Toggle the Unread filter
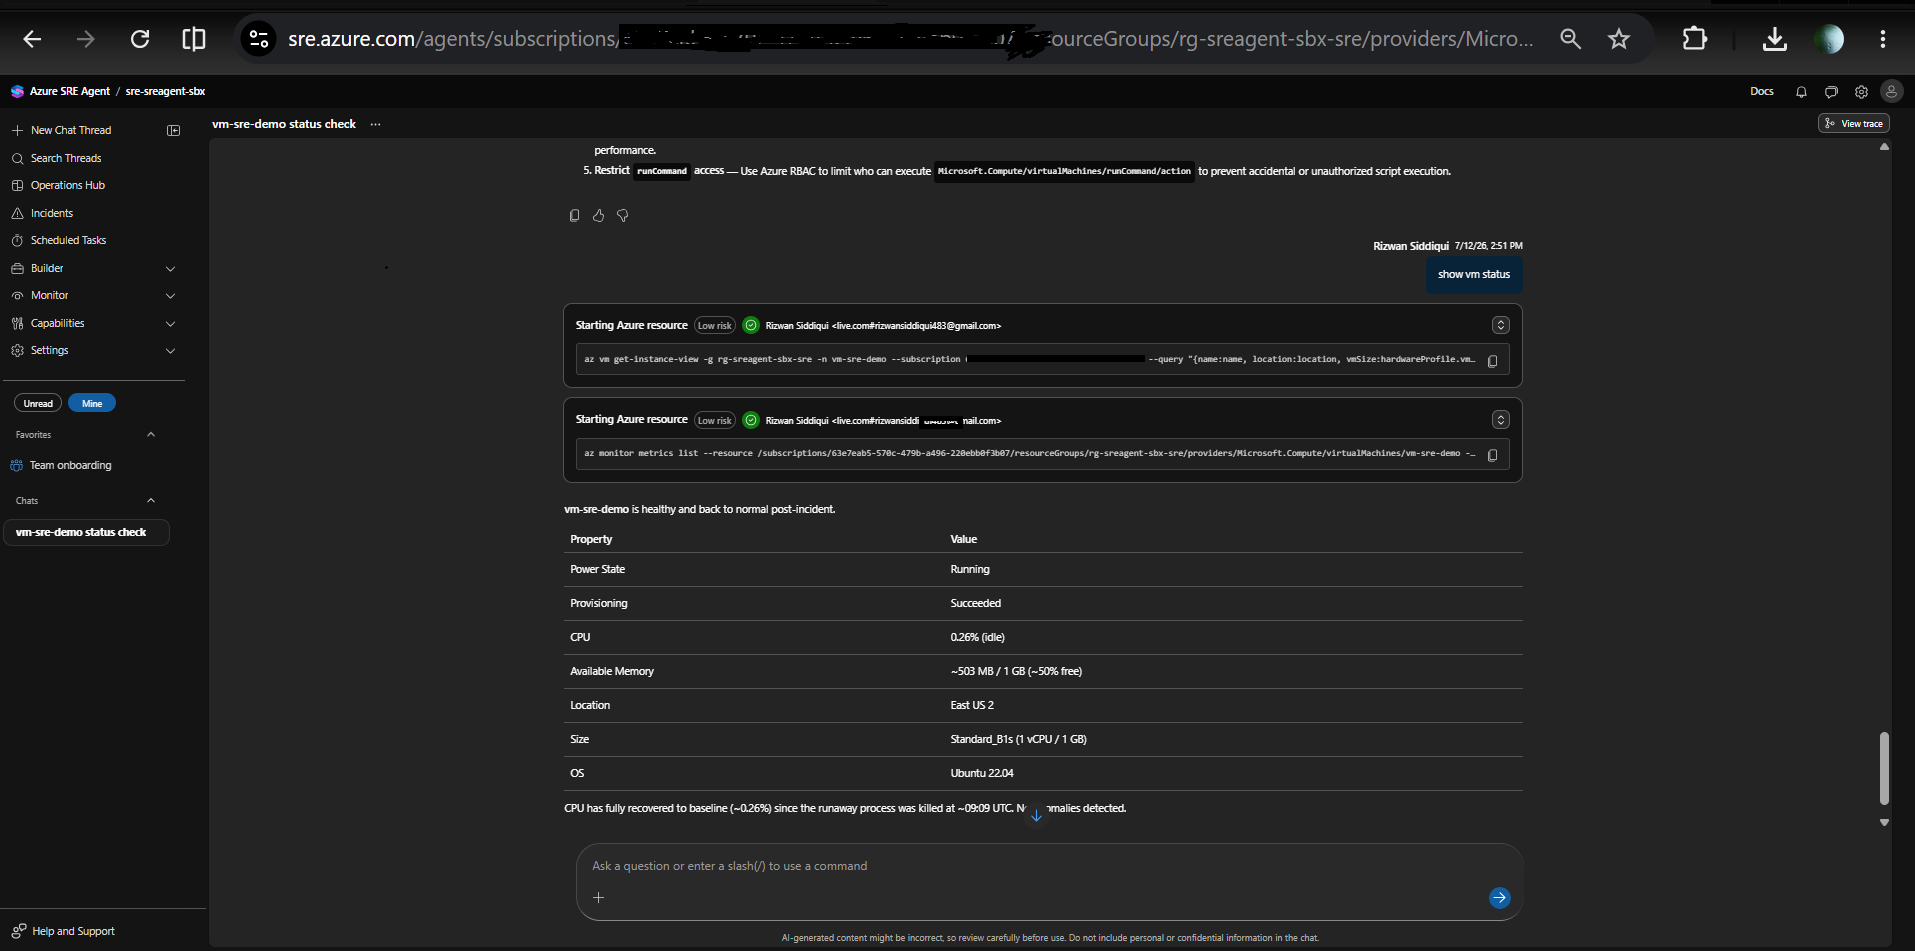Screen dimensions: 1915x951 38,403
